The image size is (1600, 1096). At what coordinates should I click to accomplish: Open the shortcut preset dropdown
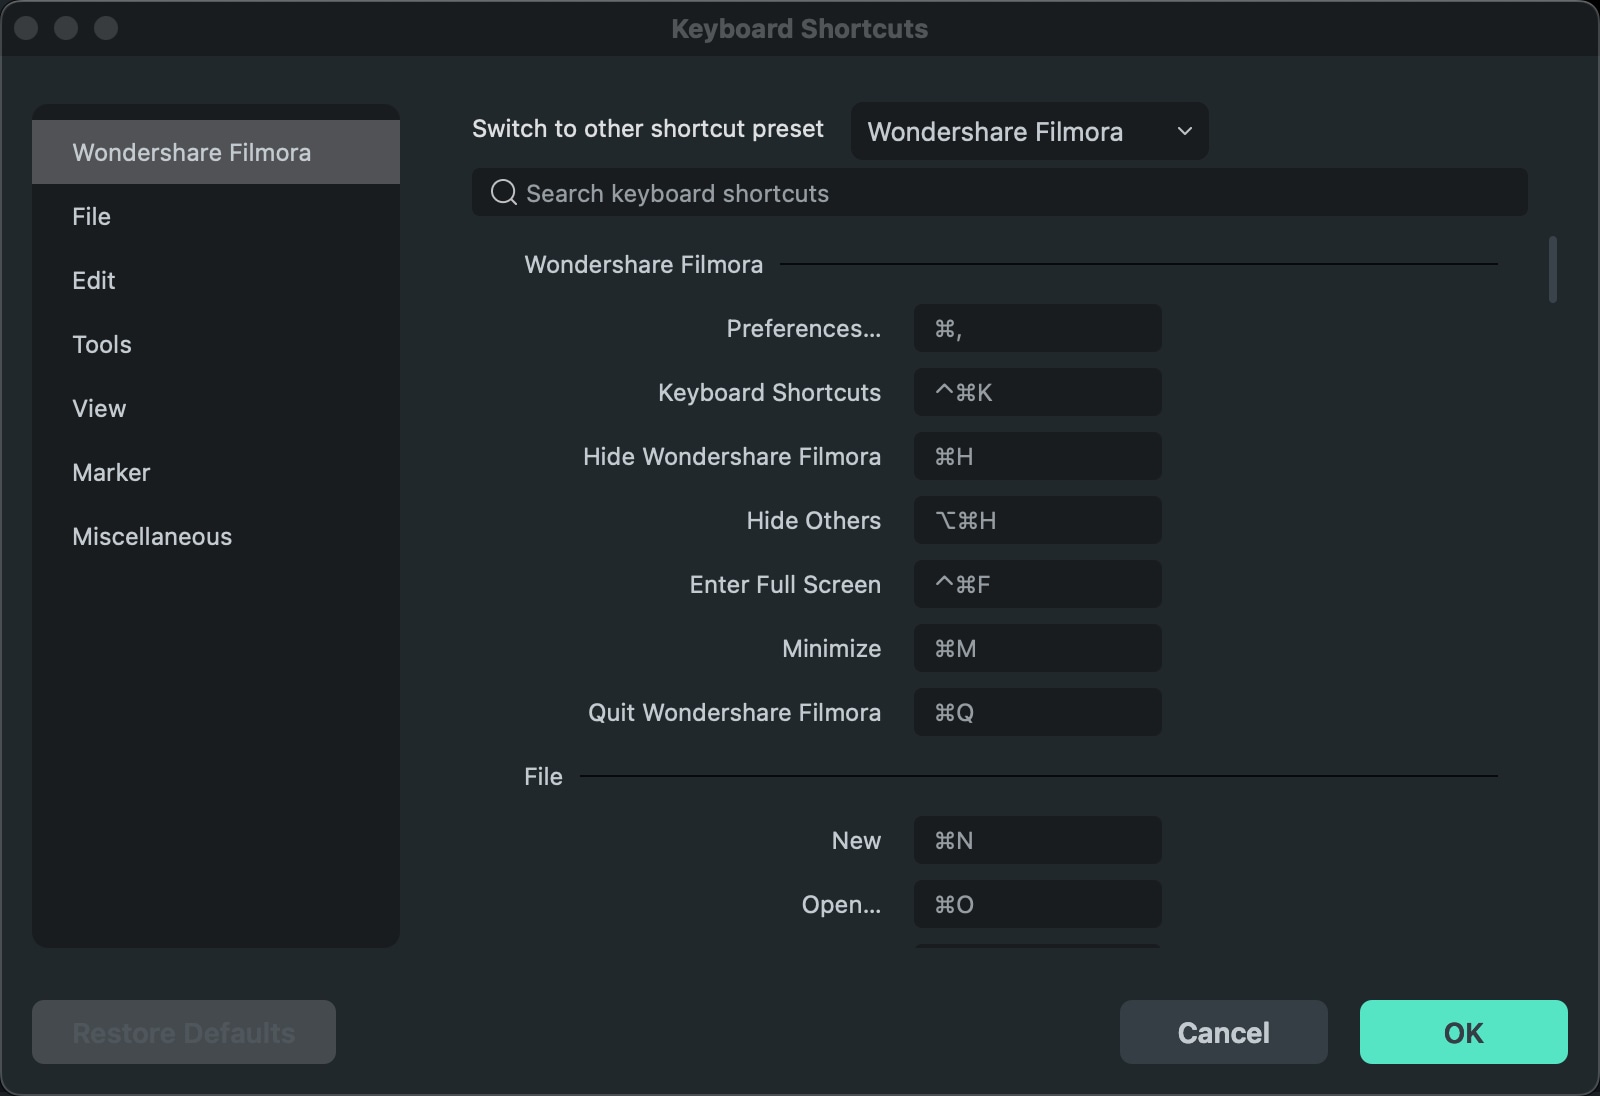click(1029, 132)
